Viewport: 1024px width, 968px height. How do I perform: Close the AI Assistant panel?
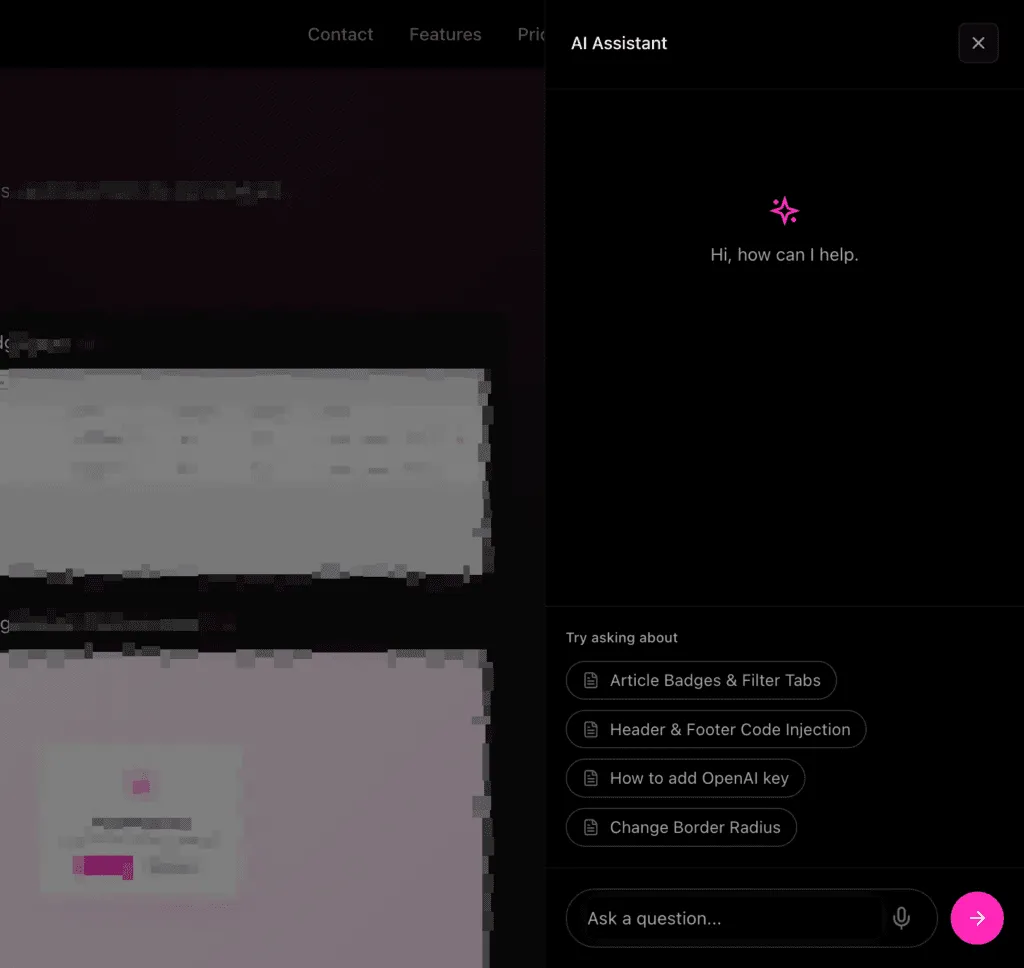[x=978, y=43]
